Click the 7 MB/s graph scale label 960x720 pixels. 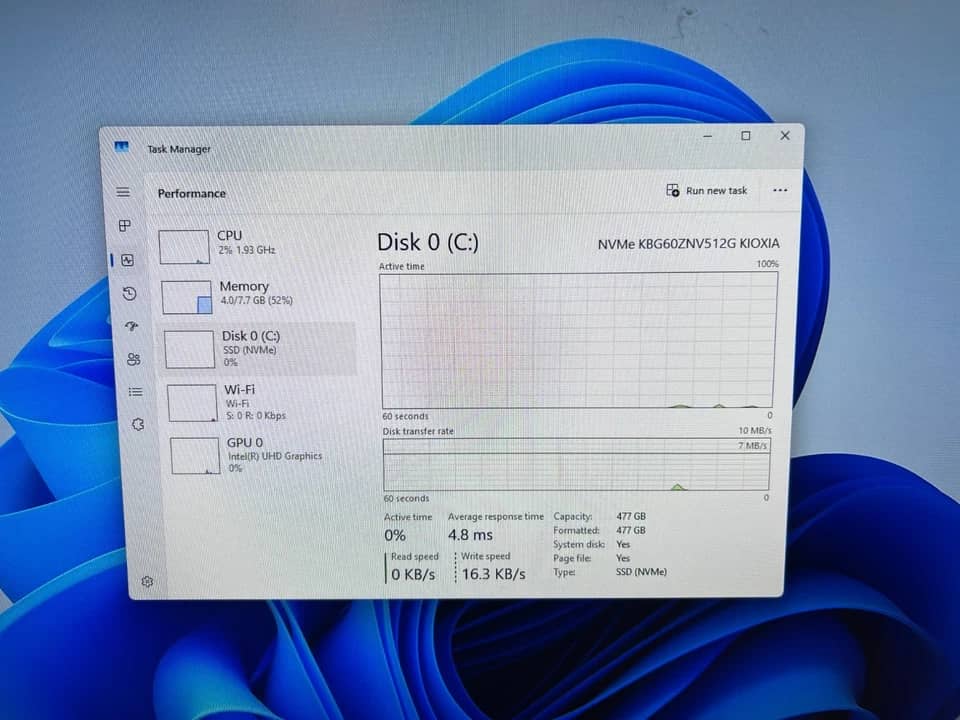(752, 446)
